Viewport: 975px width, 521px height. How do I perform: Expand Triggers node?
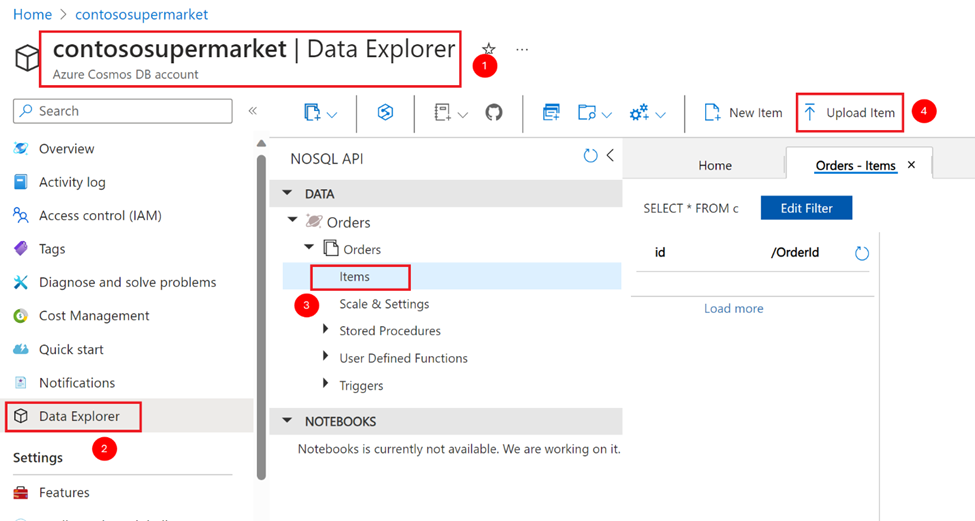click(x=325, y=384)
